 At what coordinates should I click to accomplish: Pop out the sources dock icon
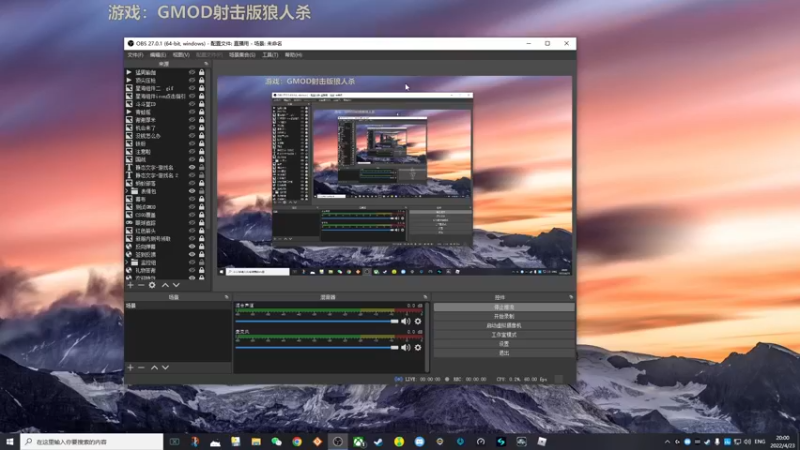tap(206, 64)
